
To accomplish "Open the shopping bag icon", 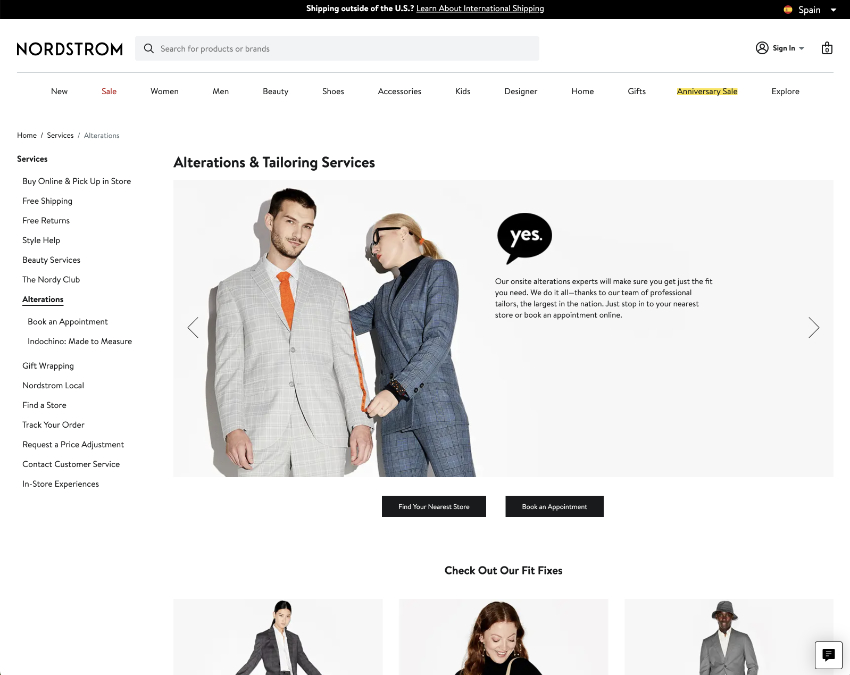I will pos(827,48).
